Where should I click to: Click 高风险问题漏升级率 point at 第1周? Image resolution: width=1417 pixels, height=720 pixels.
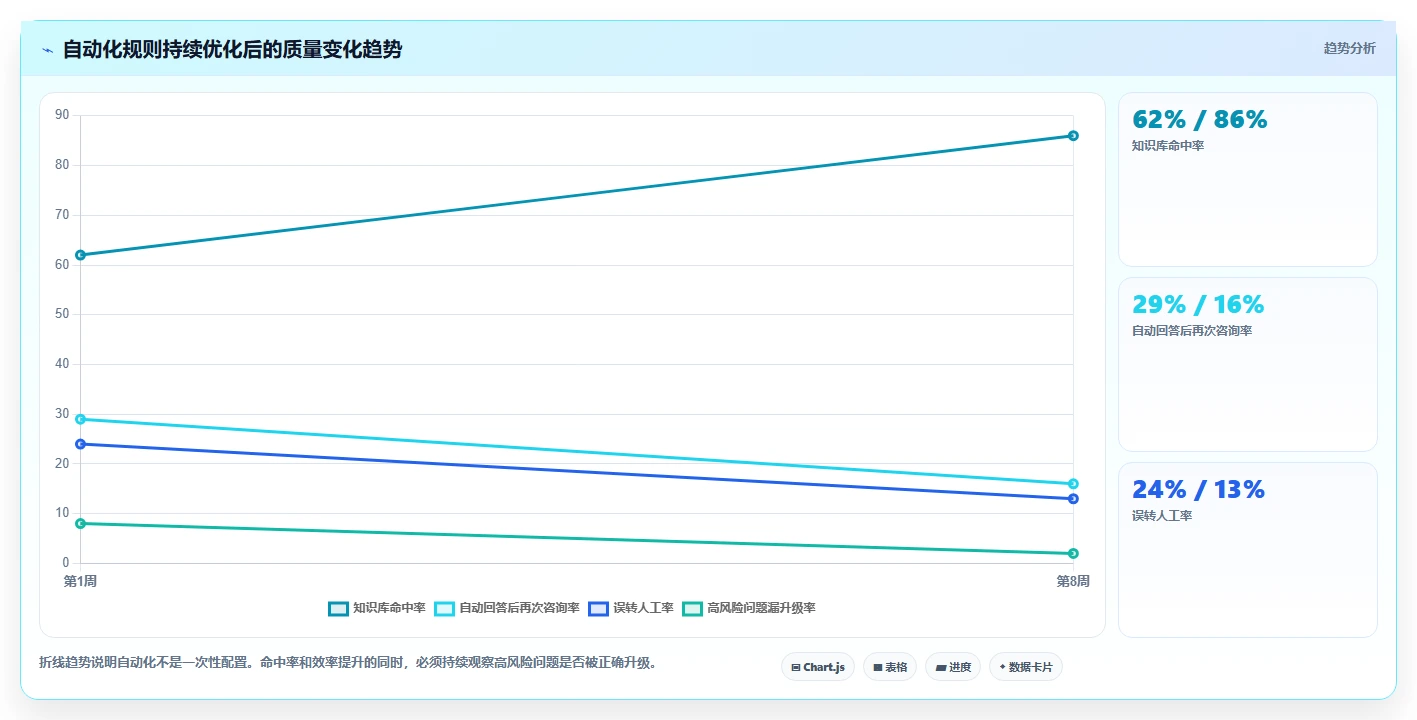pyautogui.click(x=80, y=523)
